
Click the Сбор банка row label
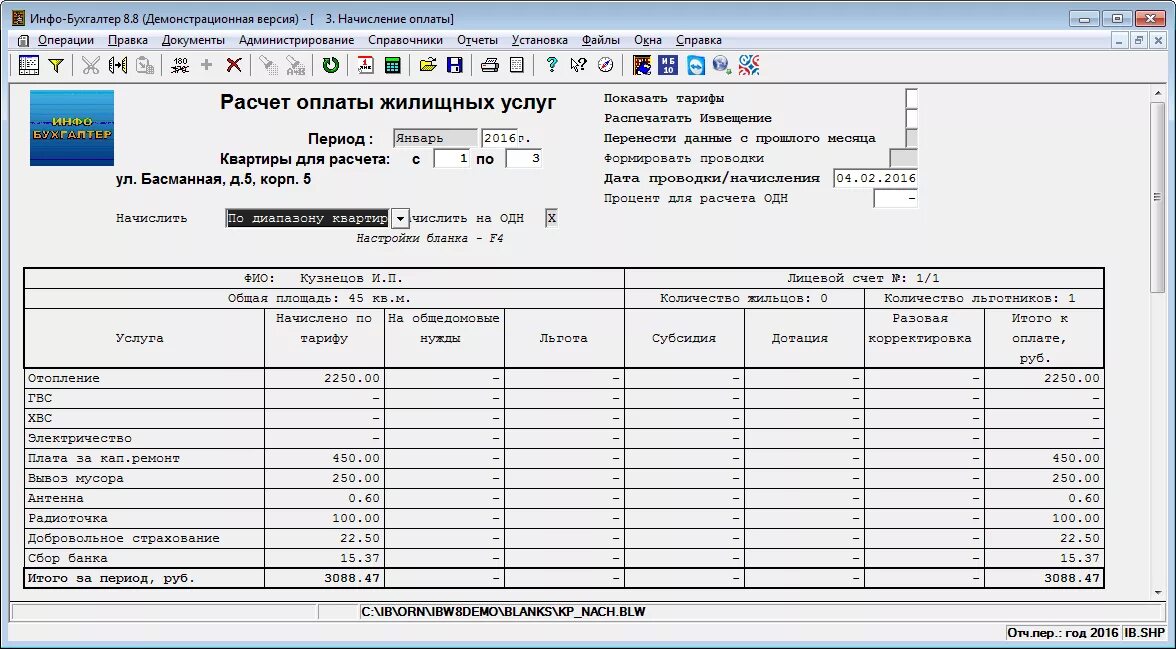[68, 559]
